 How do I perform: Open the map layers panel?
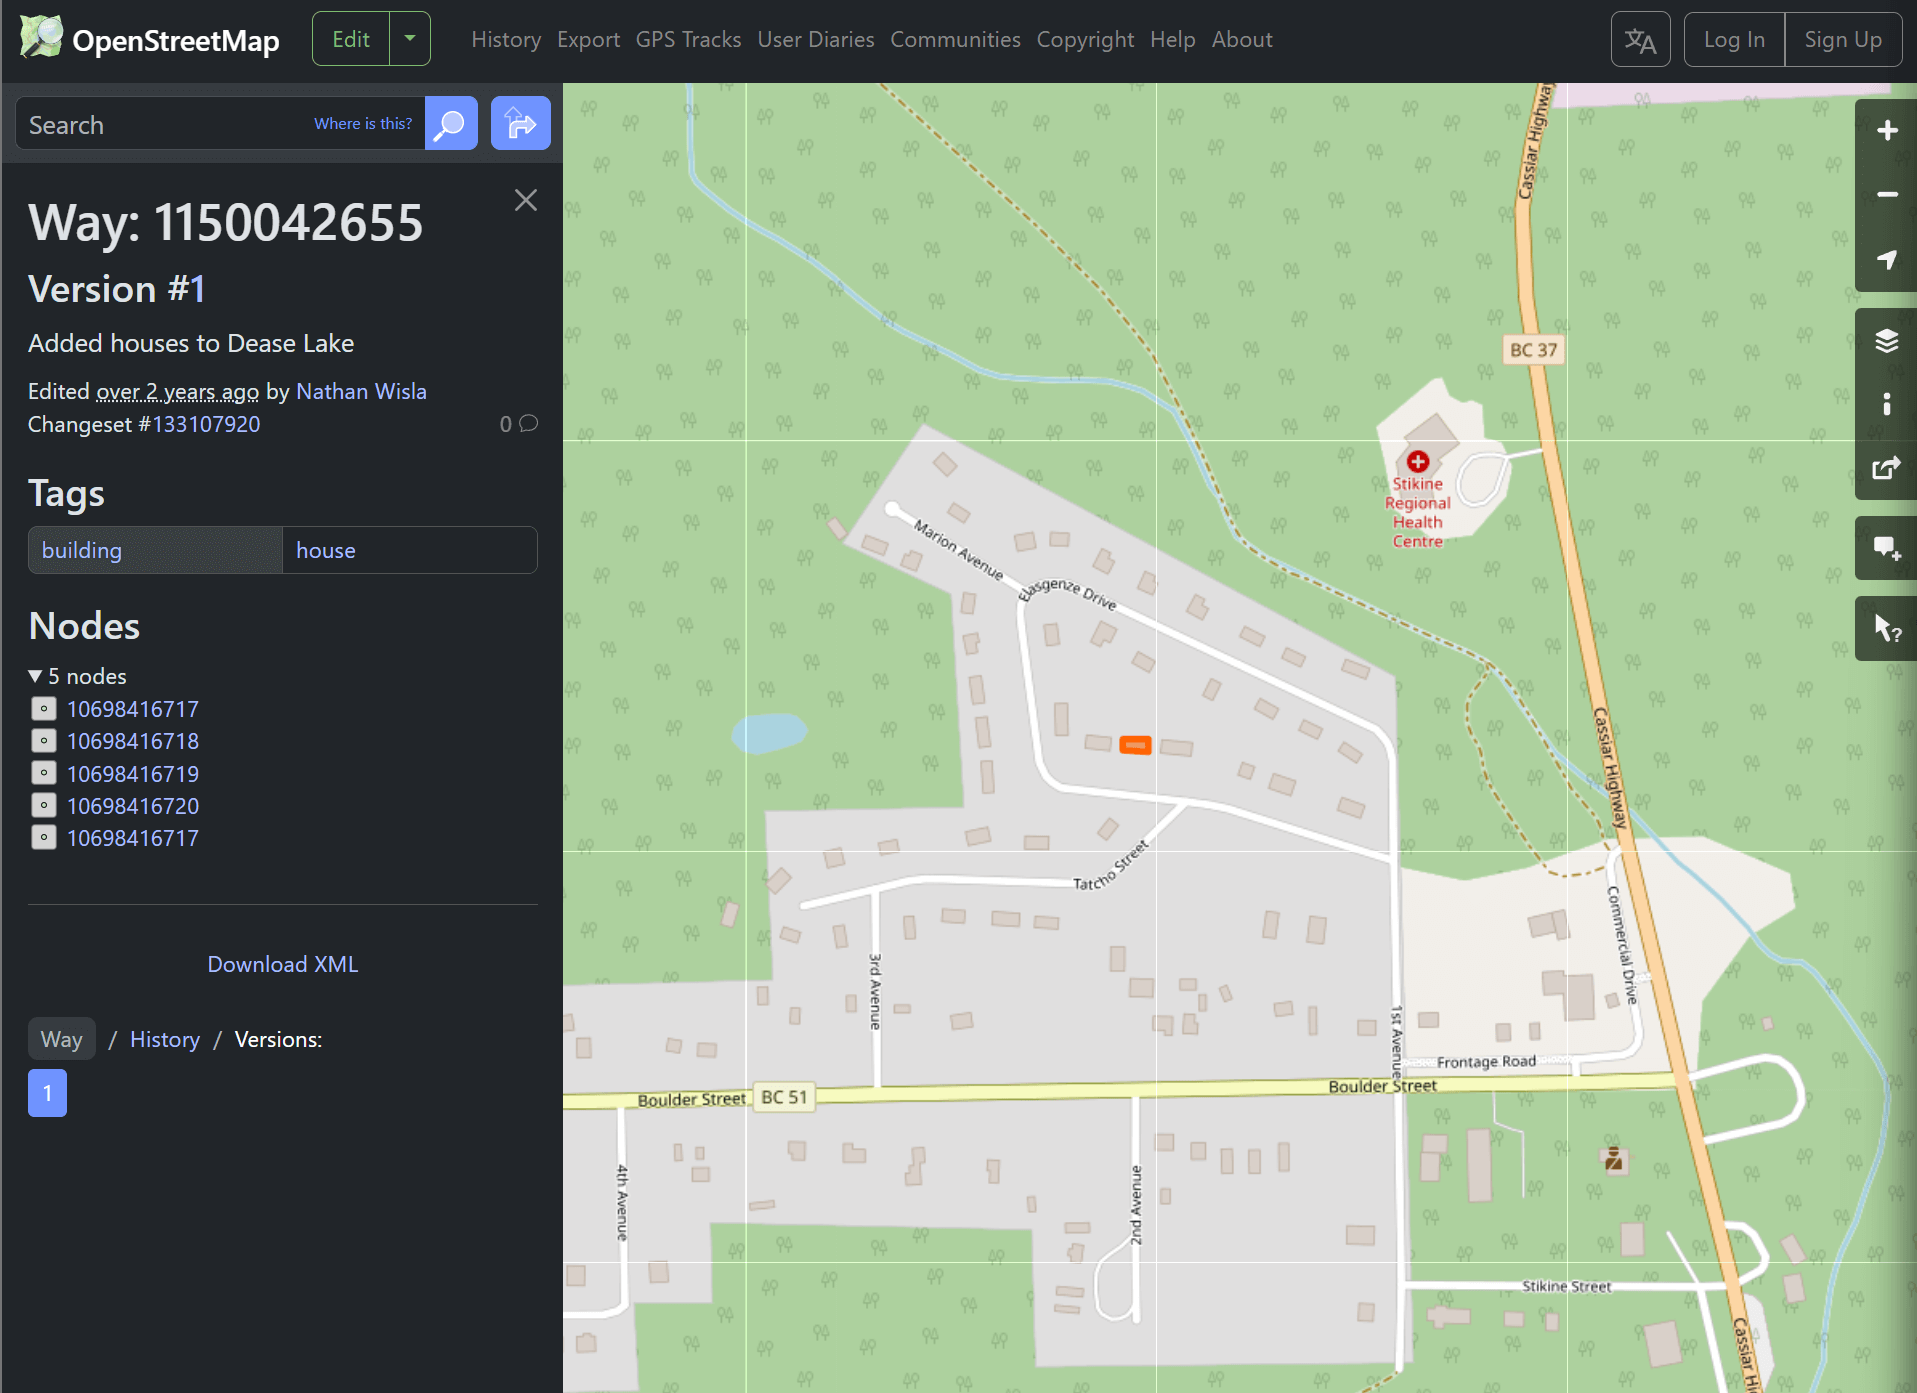[1886, 341]
